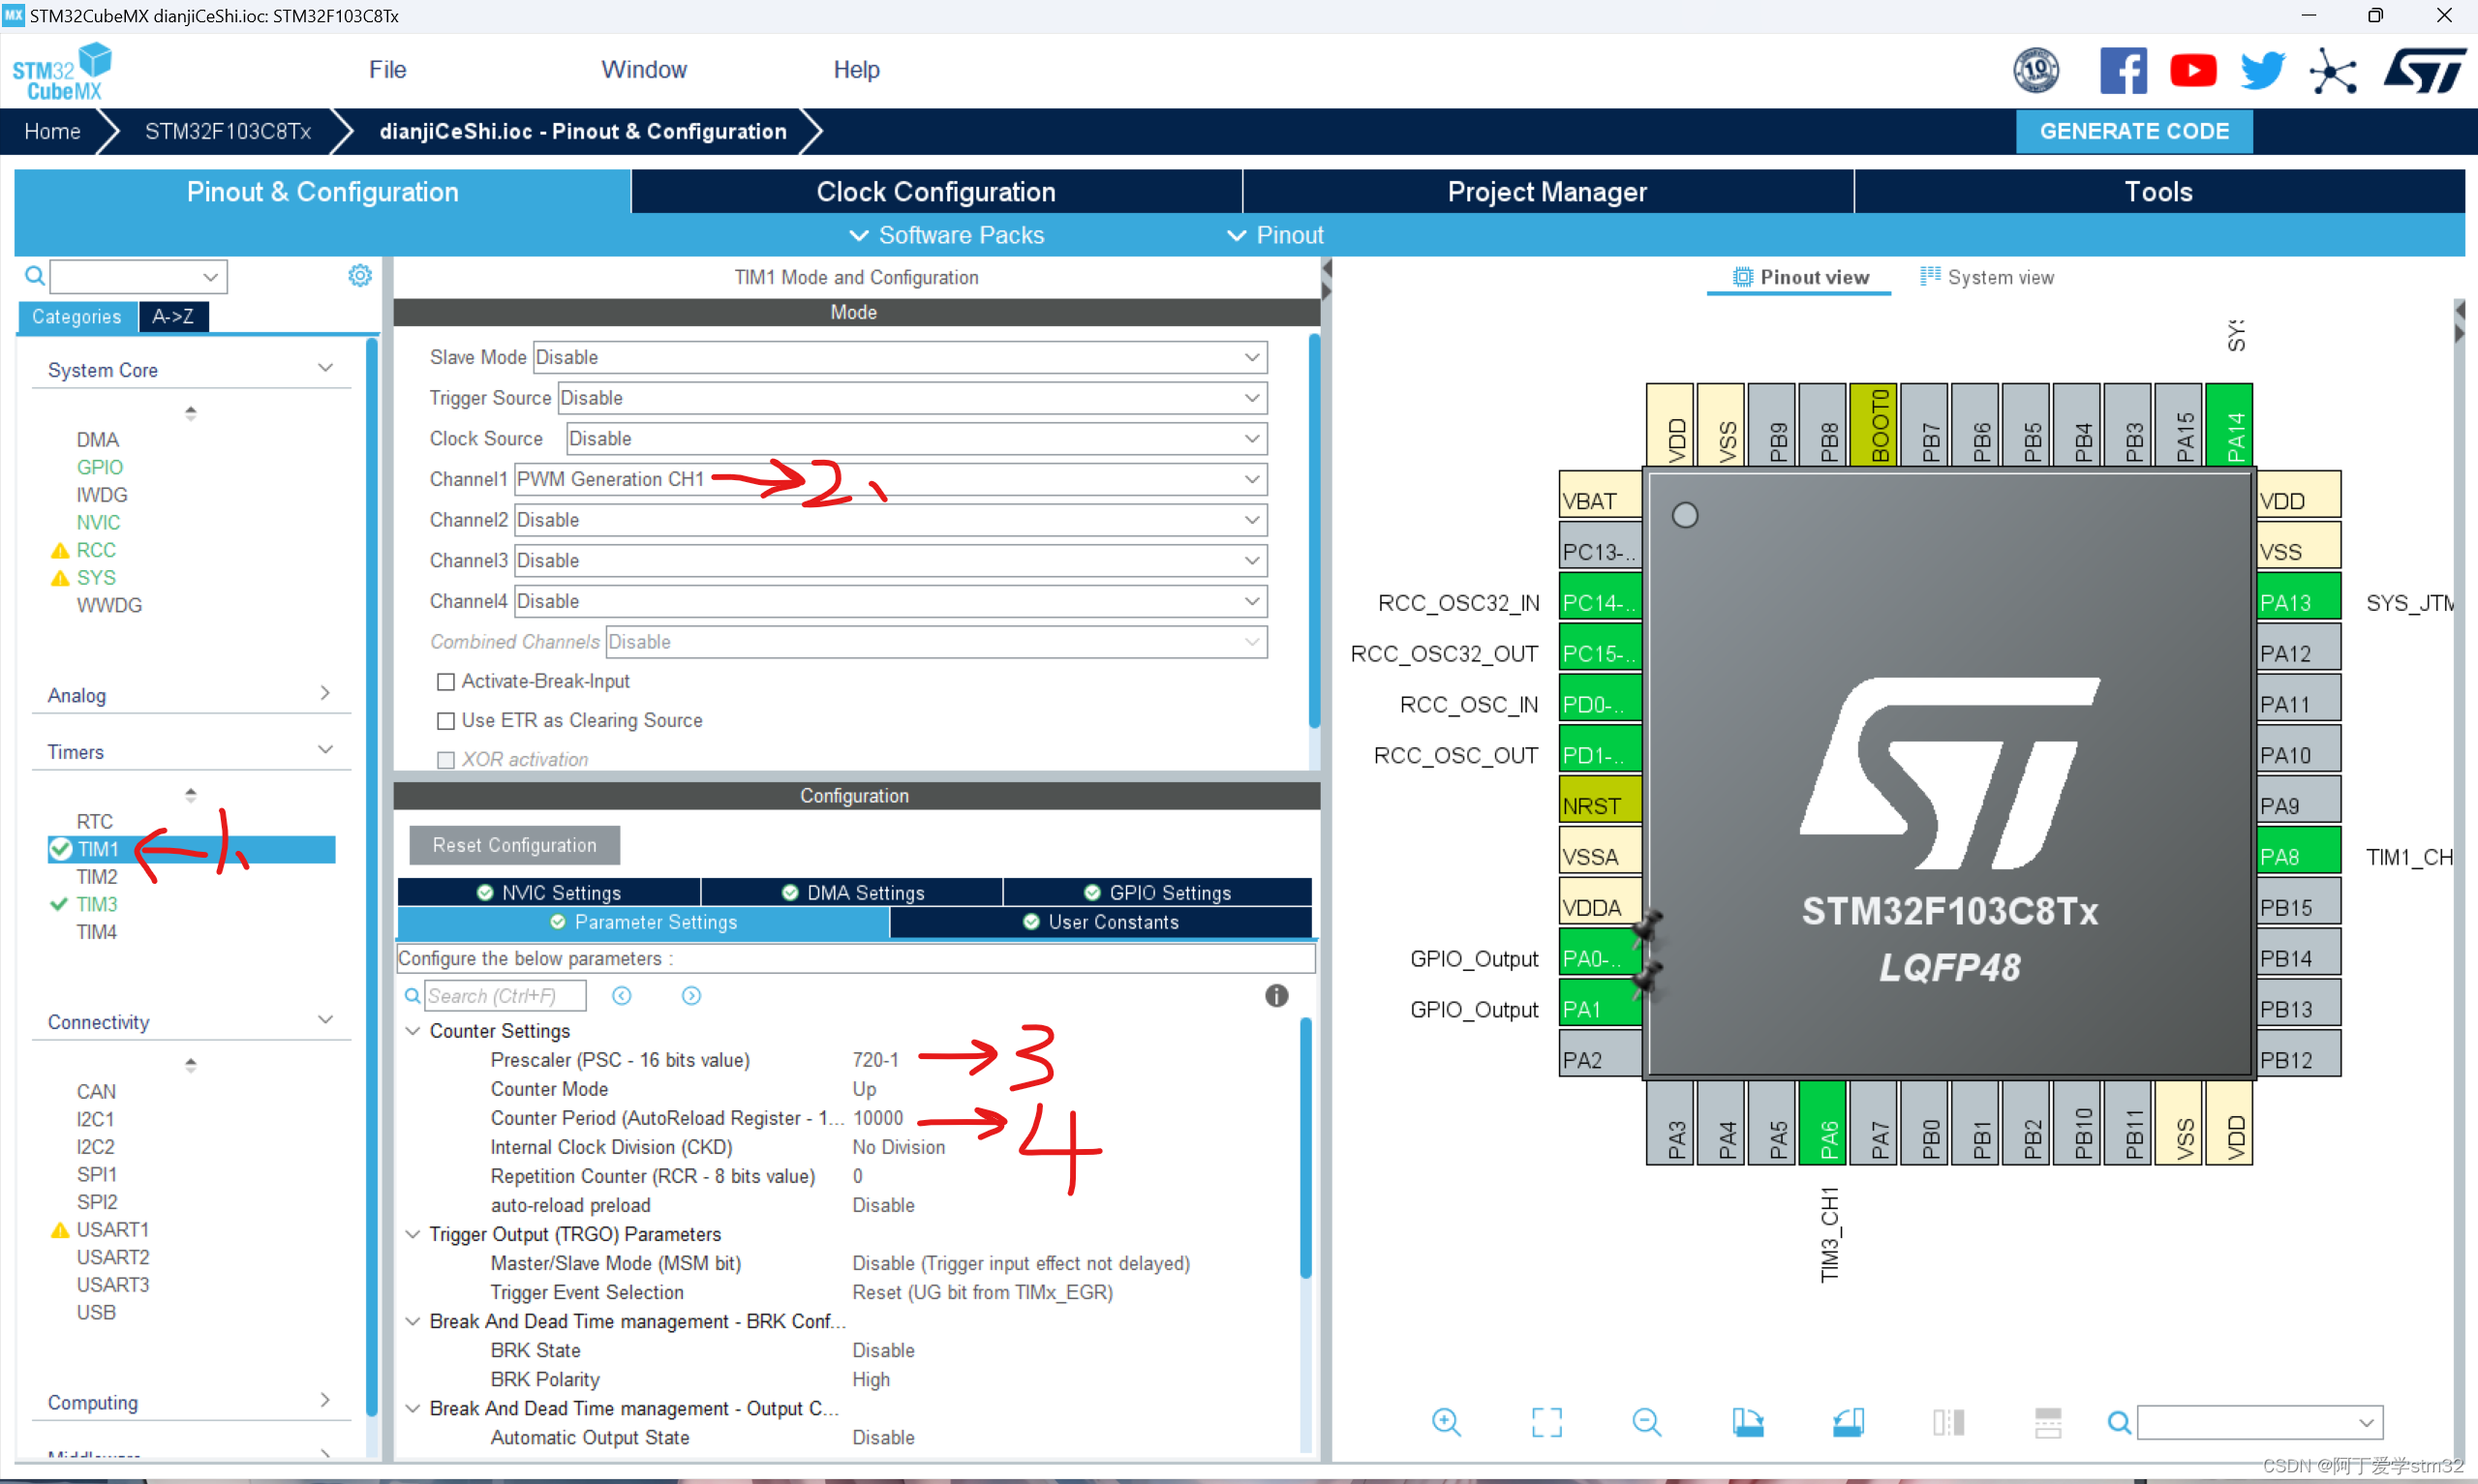This screenshot has height=1484, width=2478.
Task: Open the GPIO Settings tab
Action: (x=1158, y=892)
